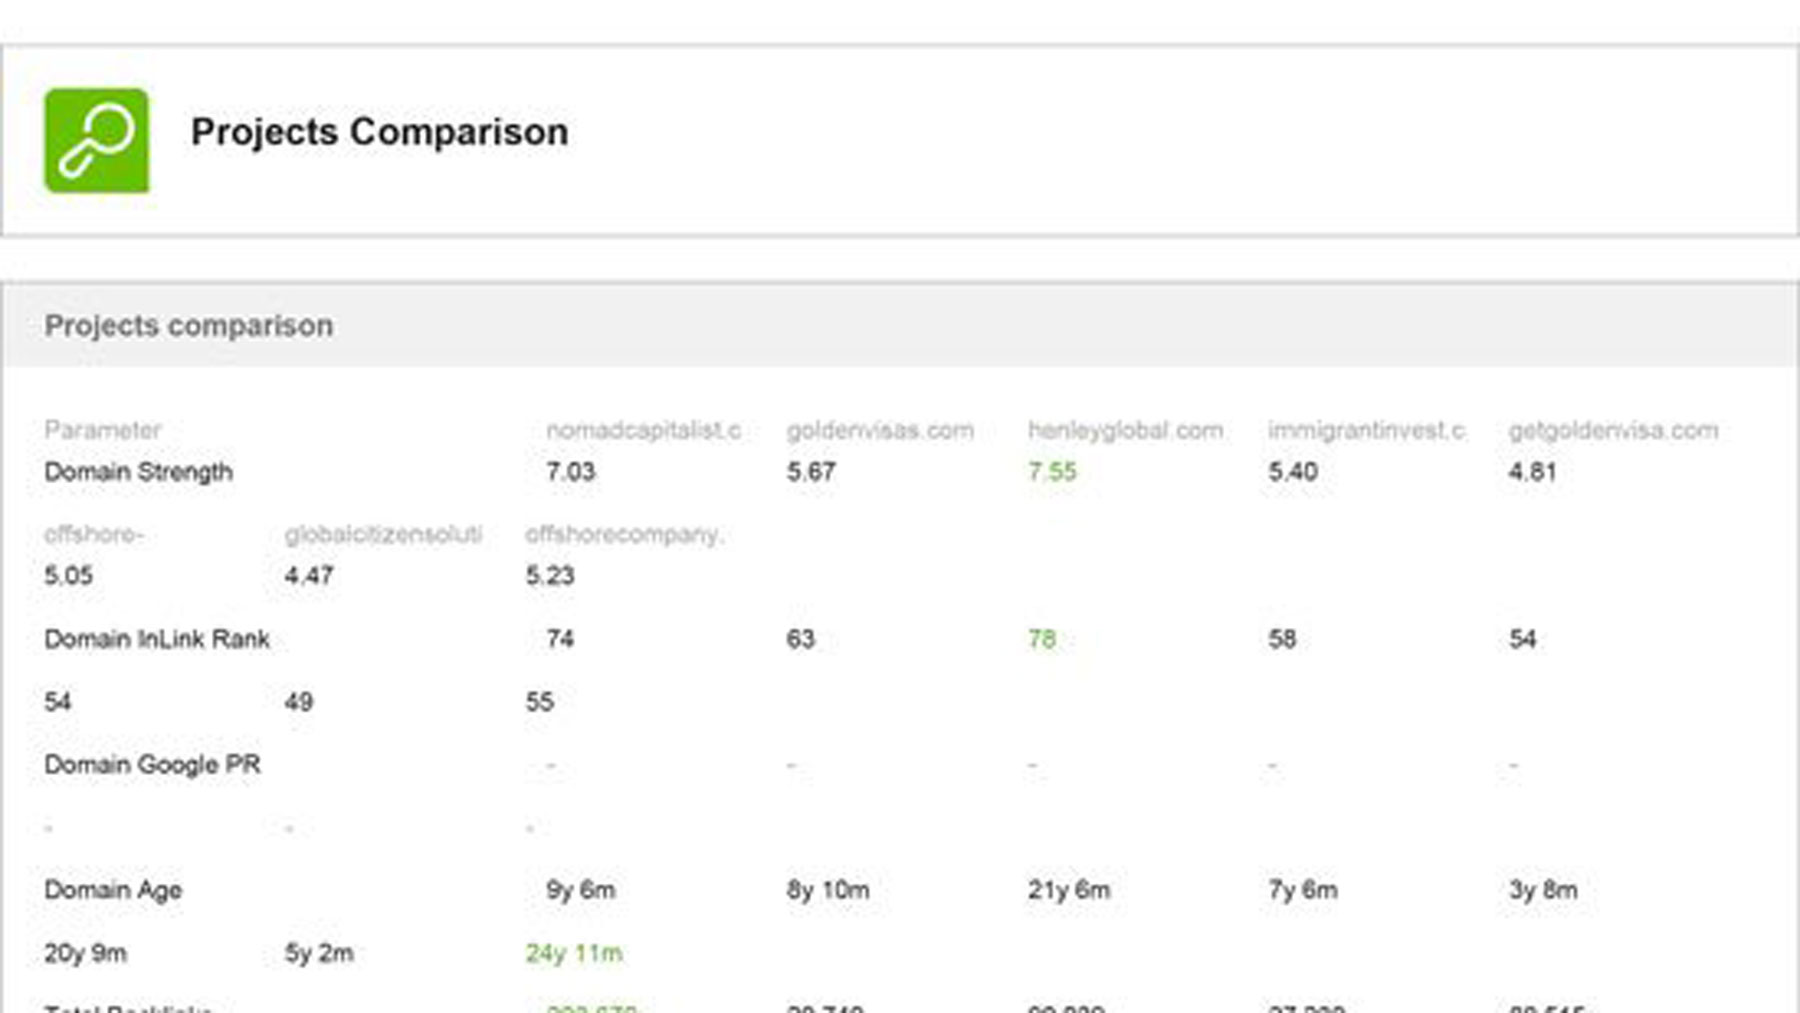Select InLink Rank value 49
Image resolution: width=1800 pixels, height=1013 pixels.
(x=299, y=702)
